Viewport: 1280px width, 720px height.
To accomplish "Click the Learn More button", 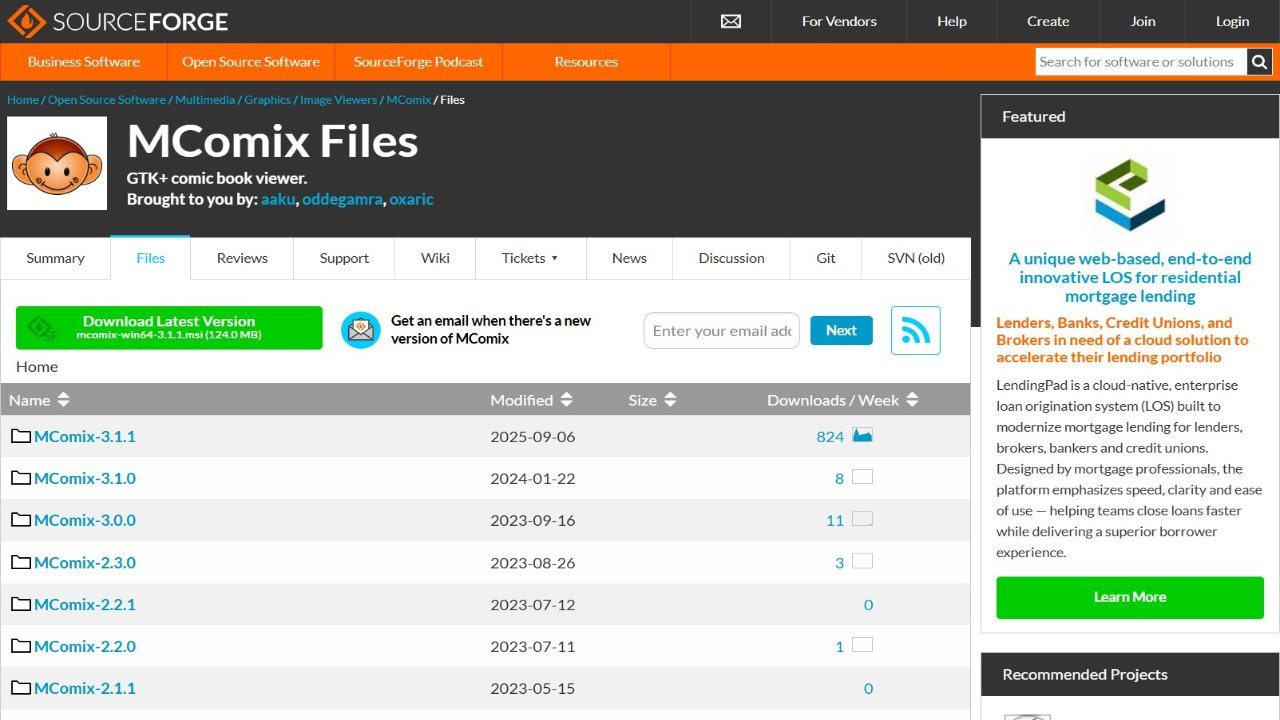I will click(1130, 597).
